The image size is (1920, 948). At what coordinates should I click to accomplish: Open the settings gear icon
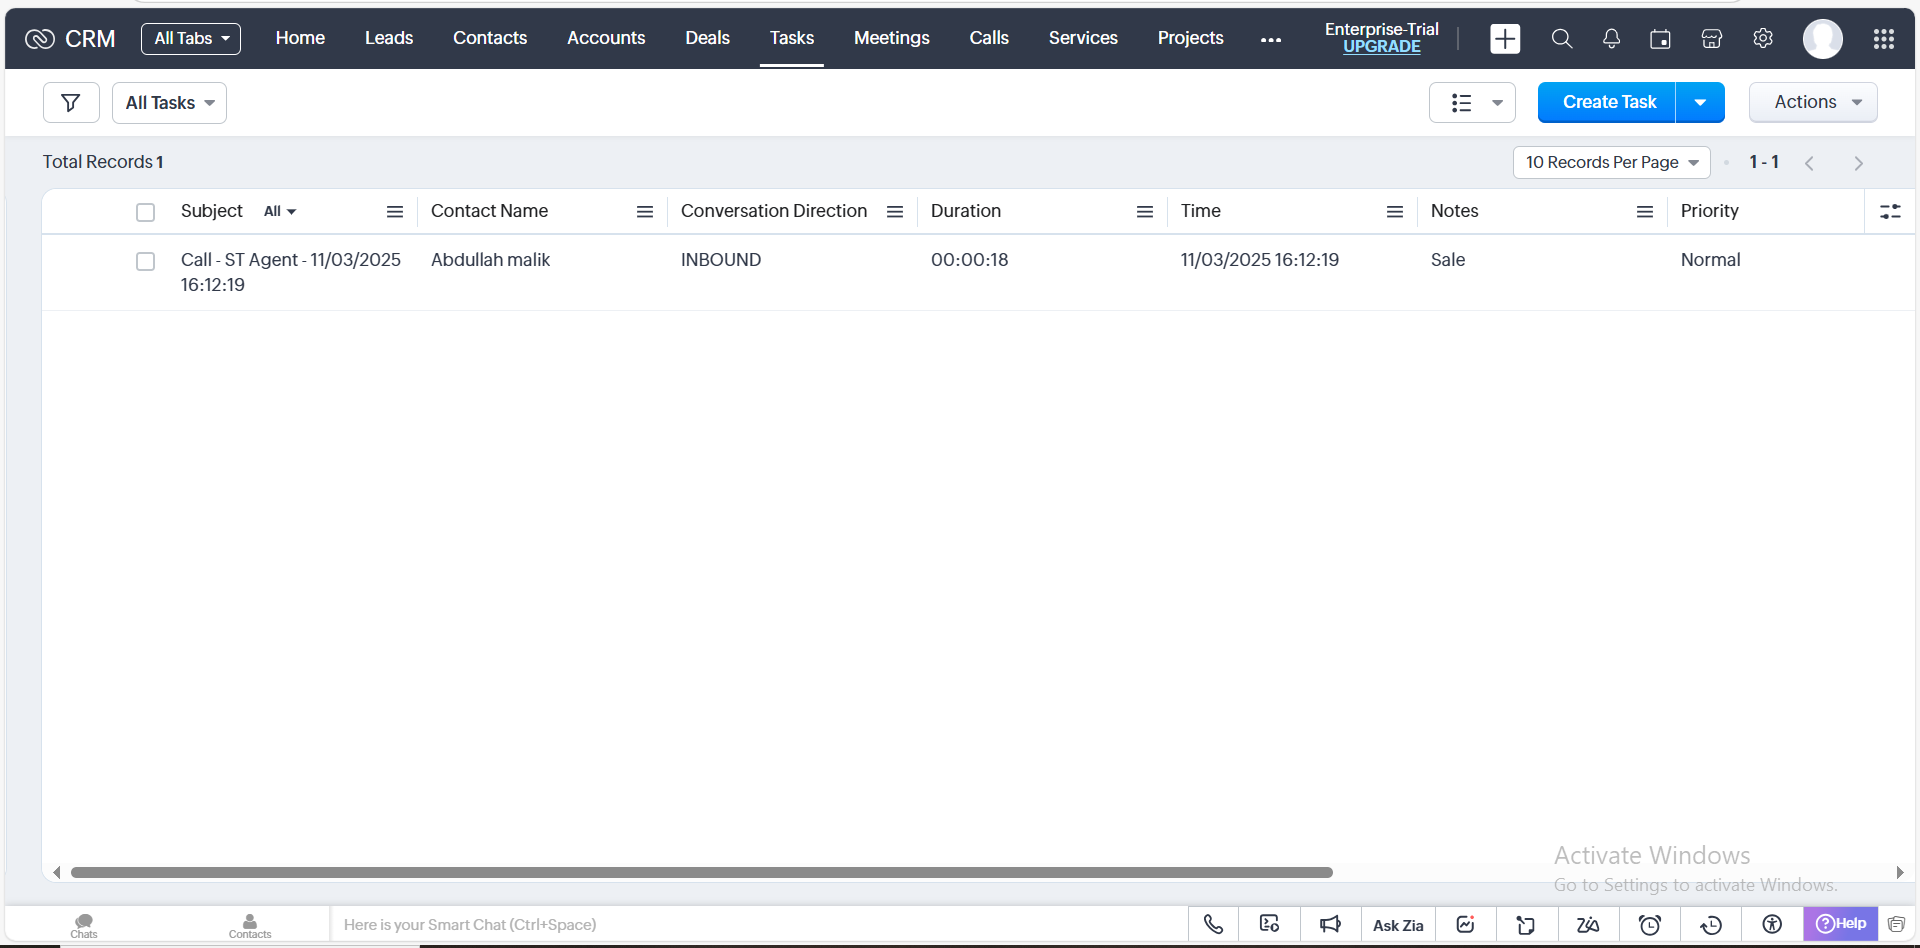[x=1763, y=39]
